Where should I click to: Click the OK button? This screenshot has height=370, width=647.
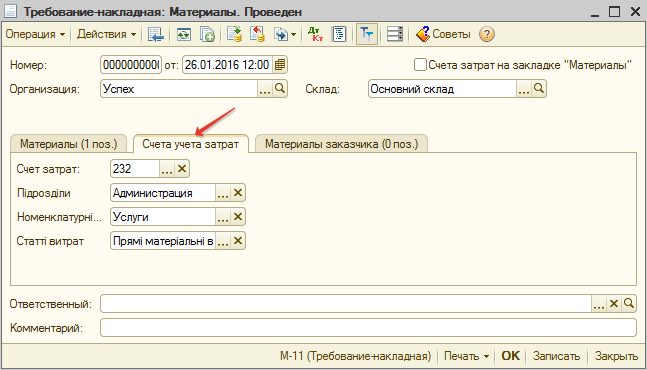click(x=510, y=356)
